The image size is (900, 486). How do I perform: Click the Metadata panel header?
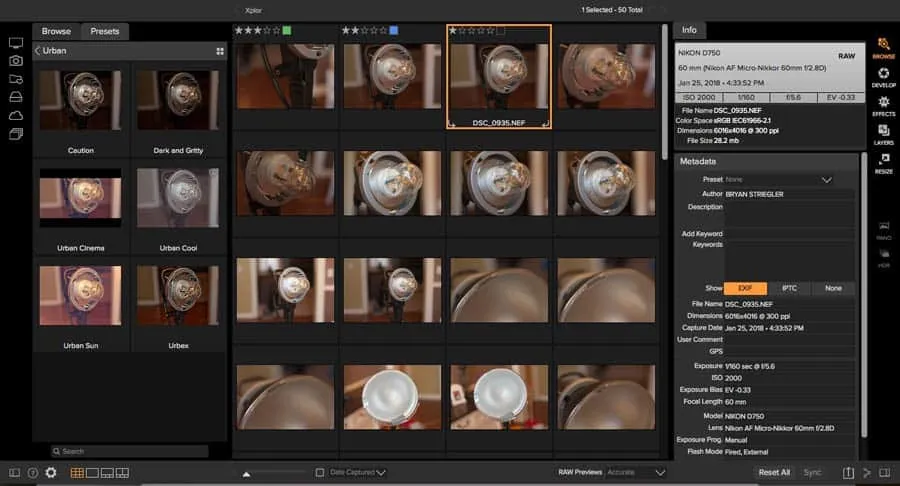(768, 161)
